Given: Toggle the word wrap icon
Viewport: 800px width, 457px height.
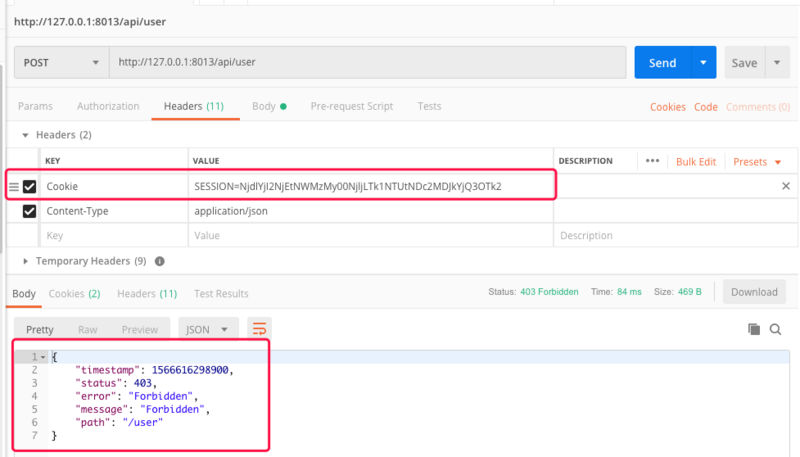Looking at the screenshot, I should pos(259,329).
